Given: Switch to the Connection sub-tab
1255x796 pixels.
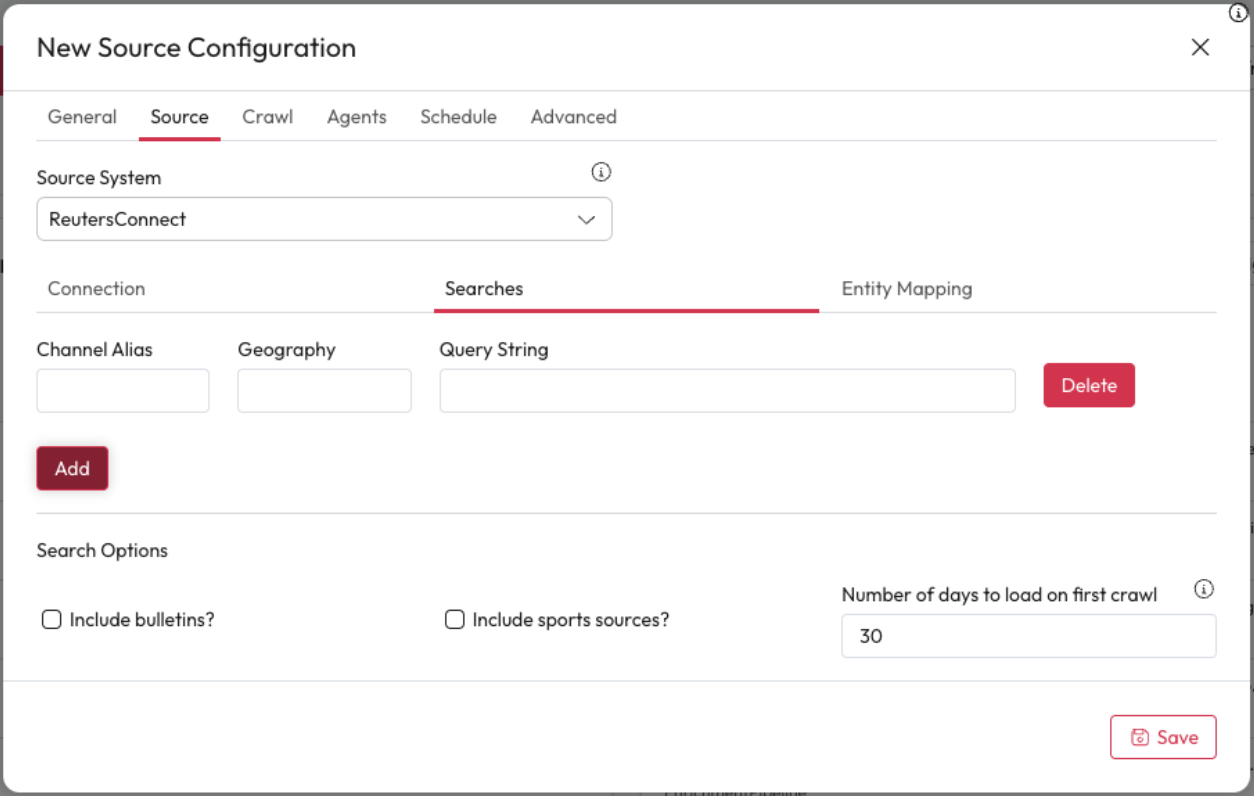Looking at the screenshot, I should pos(97,289).
